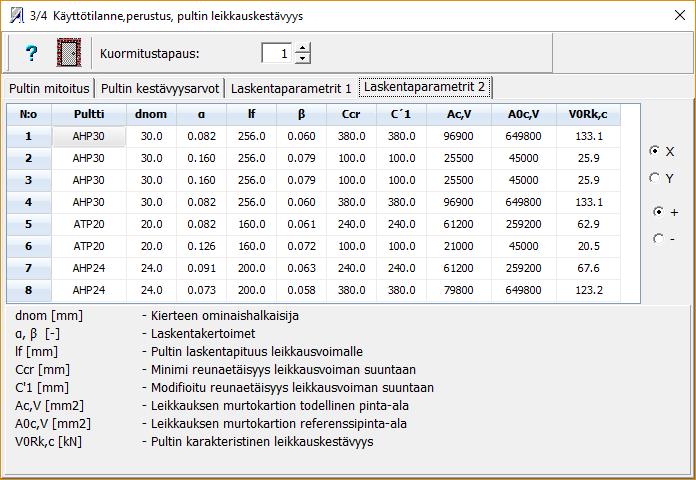
Task: Click the AHP24 cell in row 8
Action: pyautogui.click(x=89, y=290)
